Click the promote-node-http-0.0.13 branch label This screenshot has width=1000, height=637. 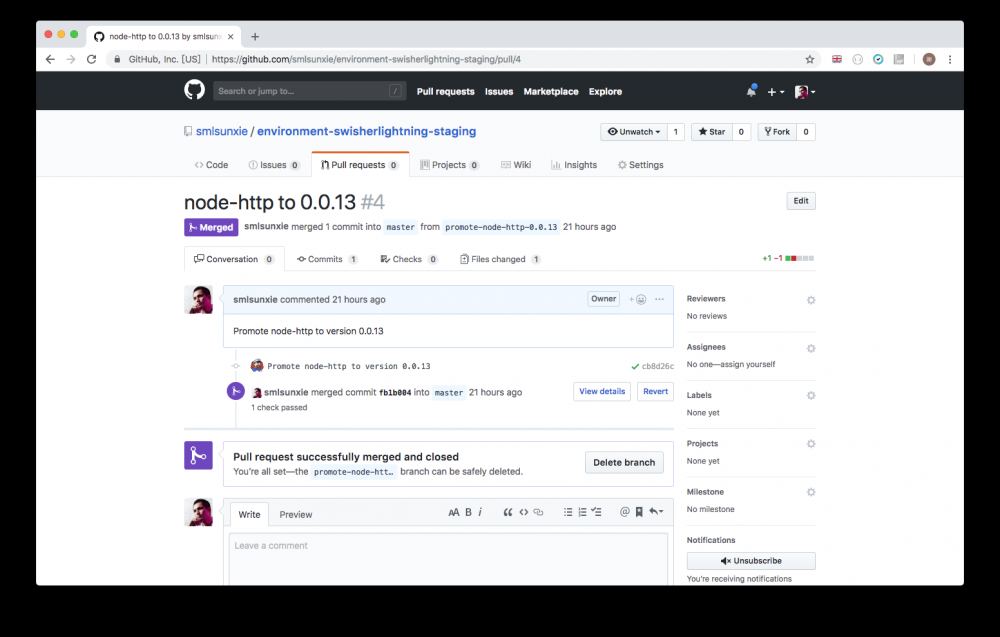501,227
